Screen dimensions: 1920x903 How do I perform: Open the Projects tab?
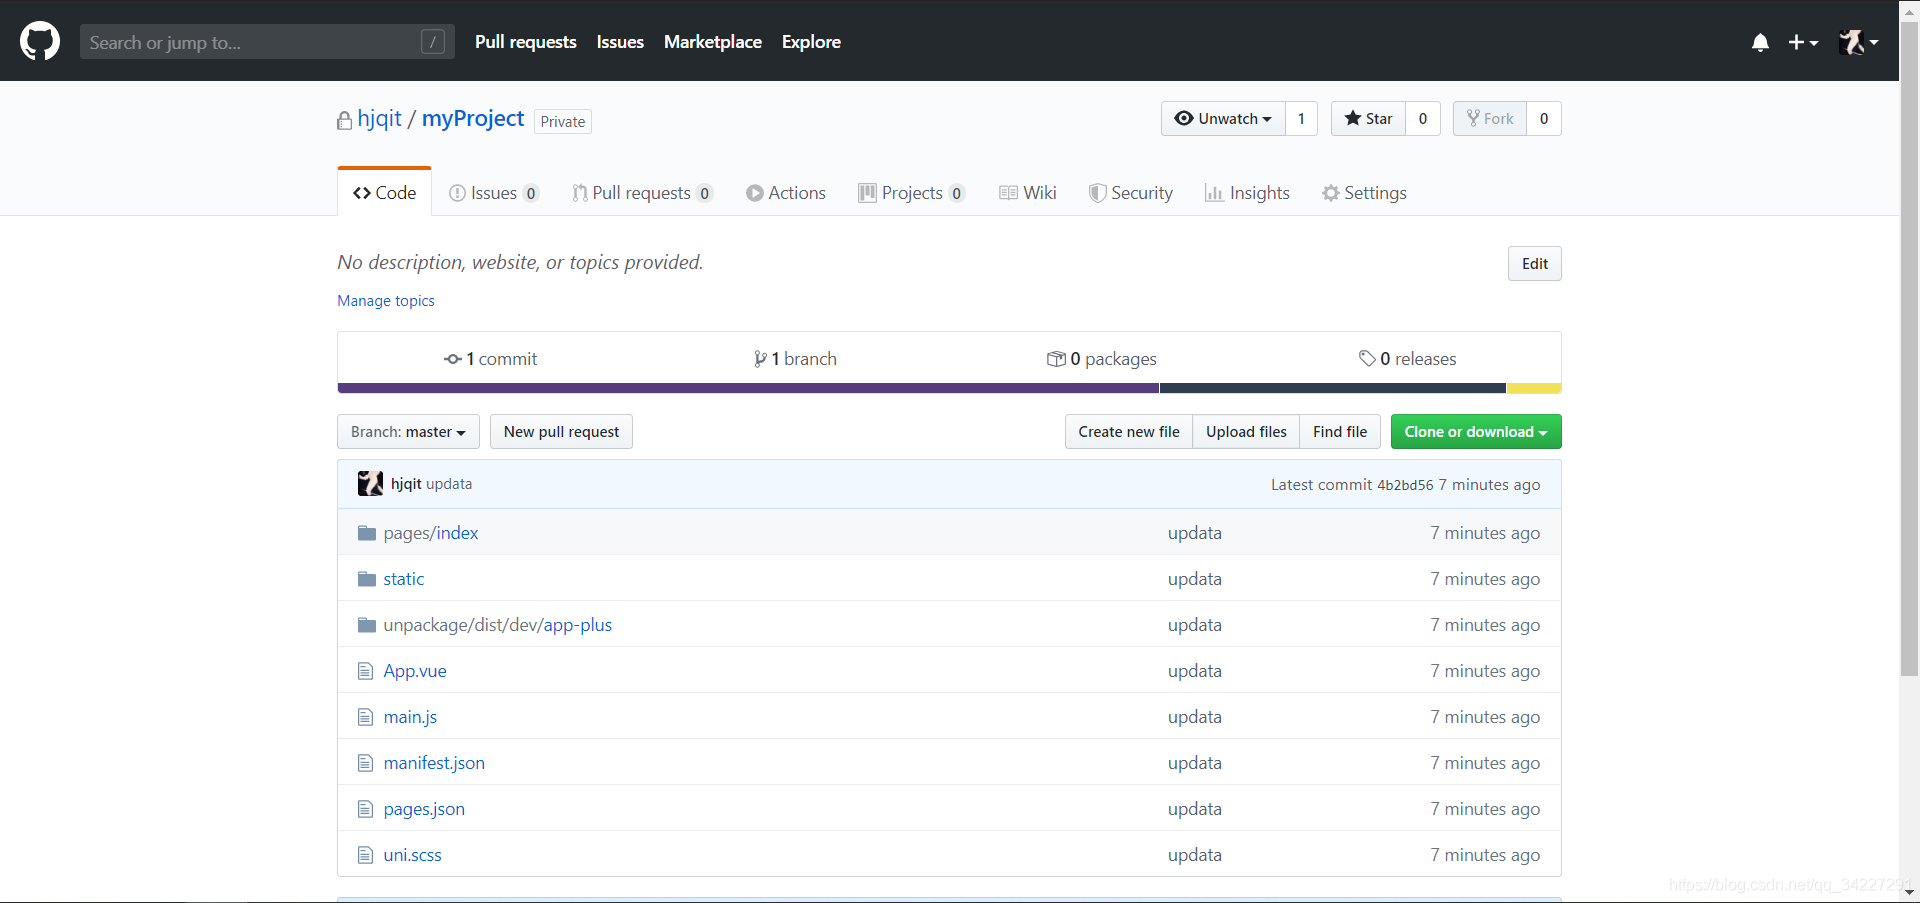(x=911, y=193)
